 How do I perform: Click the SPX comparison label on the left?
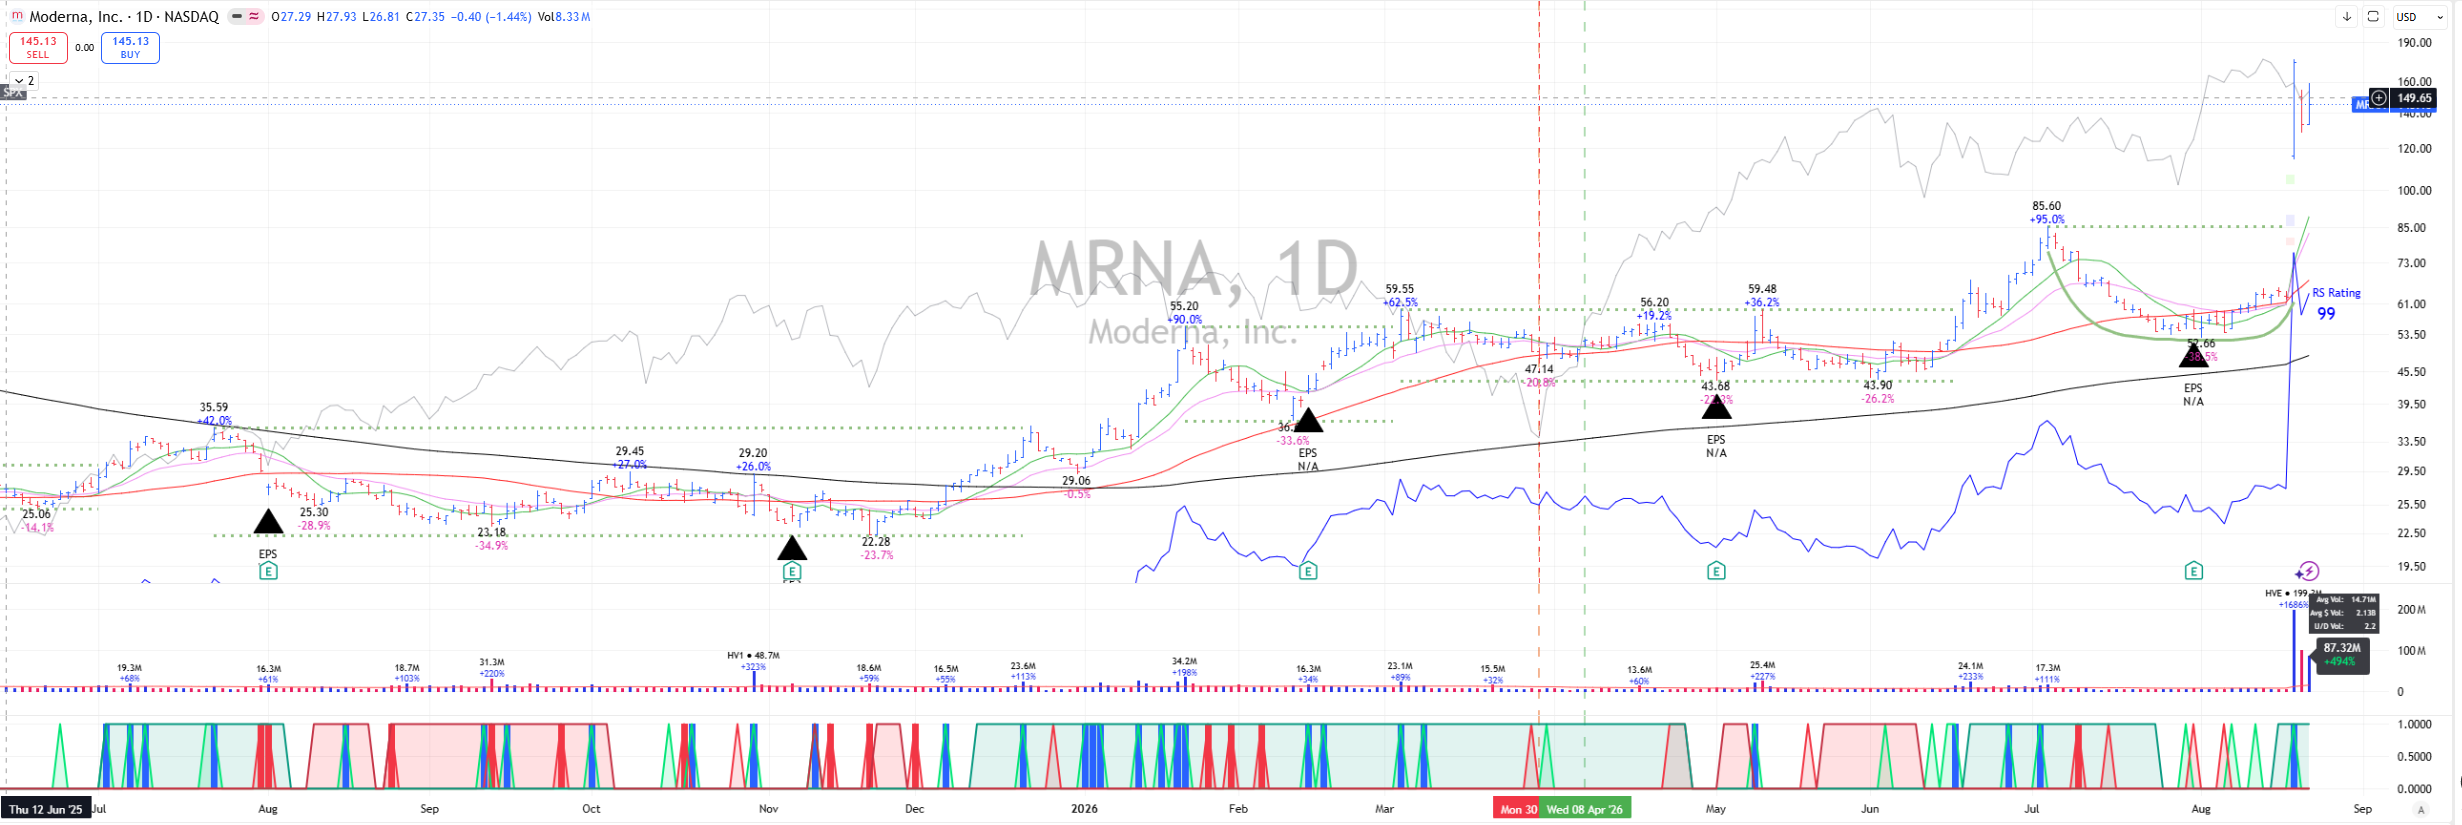point(12,93)
